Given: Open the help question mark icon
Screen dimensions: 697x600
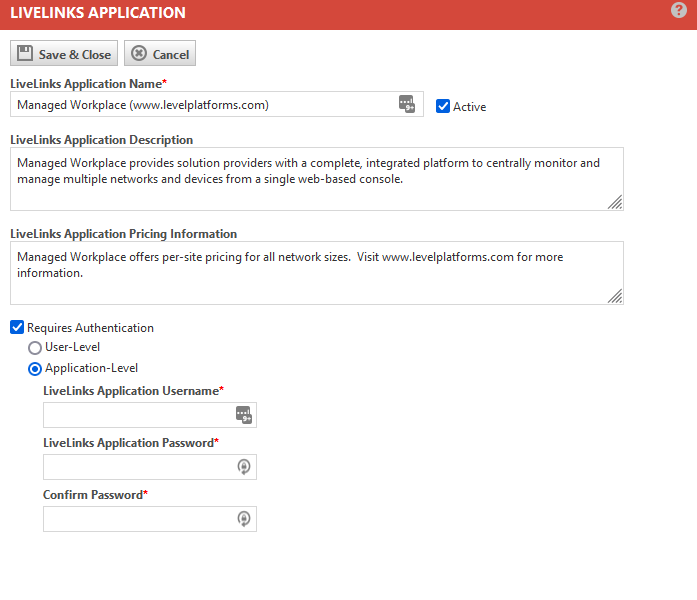Looking at the screenshot, I should (x=678, y=10).
